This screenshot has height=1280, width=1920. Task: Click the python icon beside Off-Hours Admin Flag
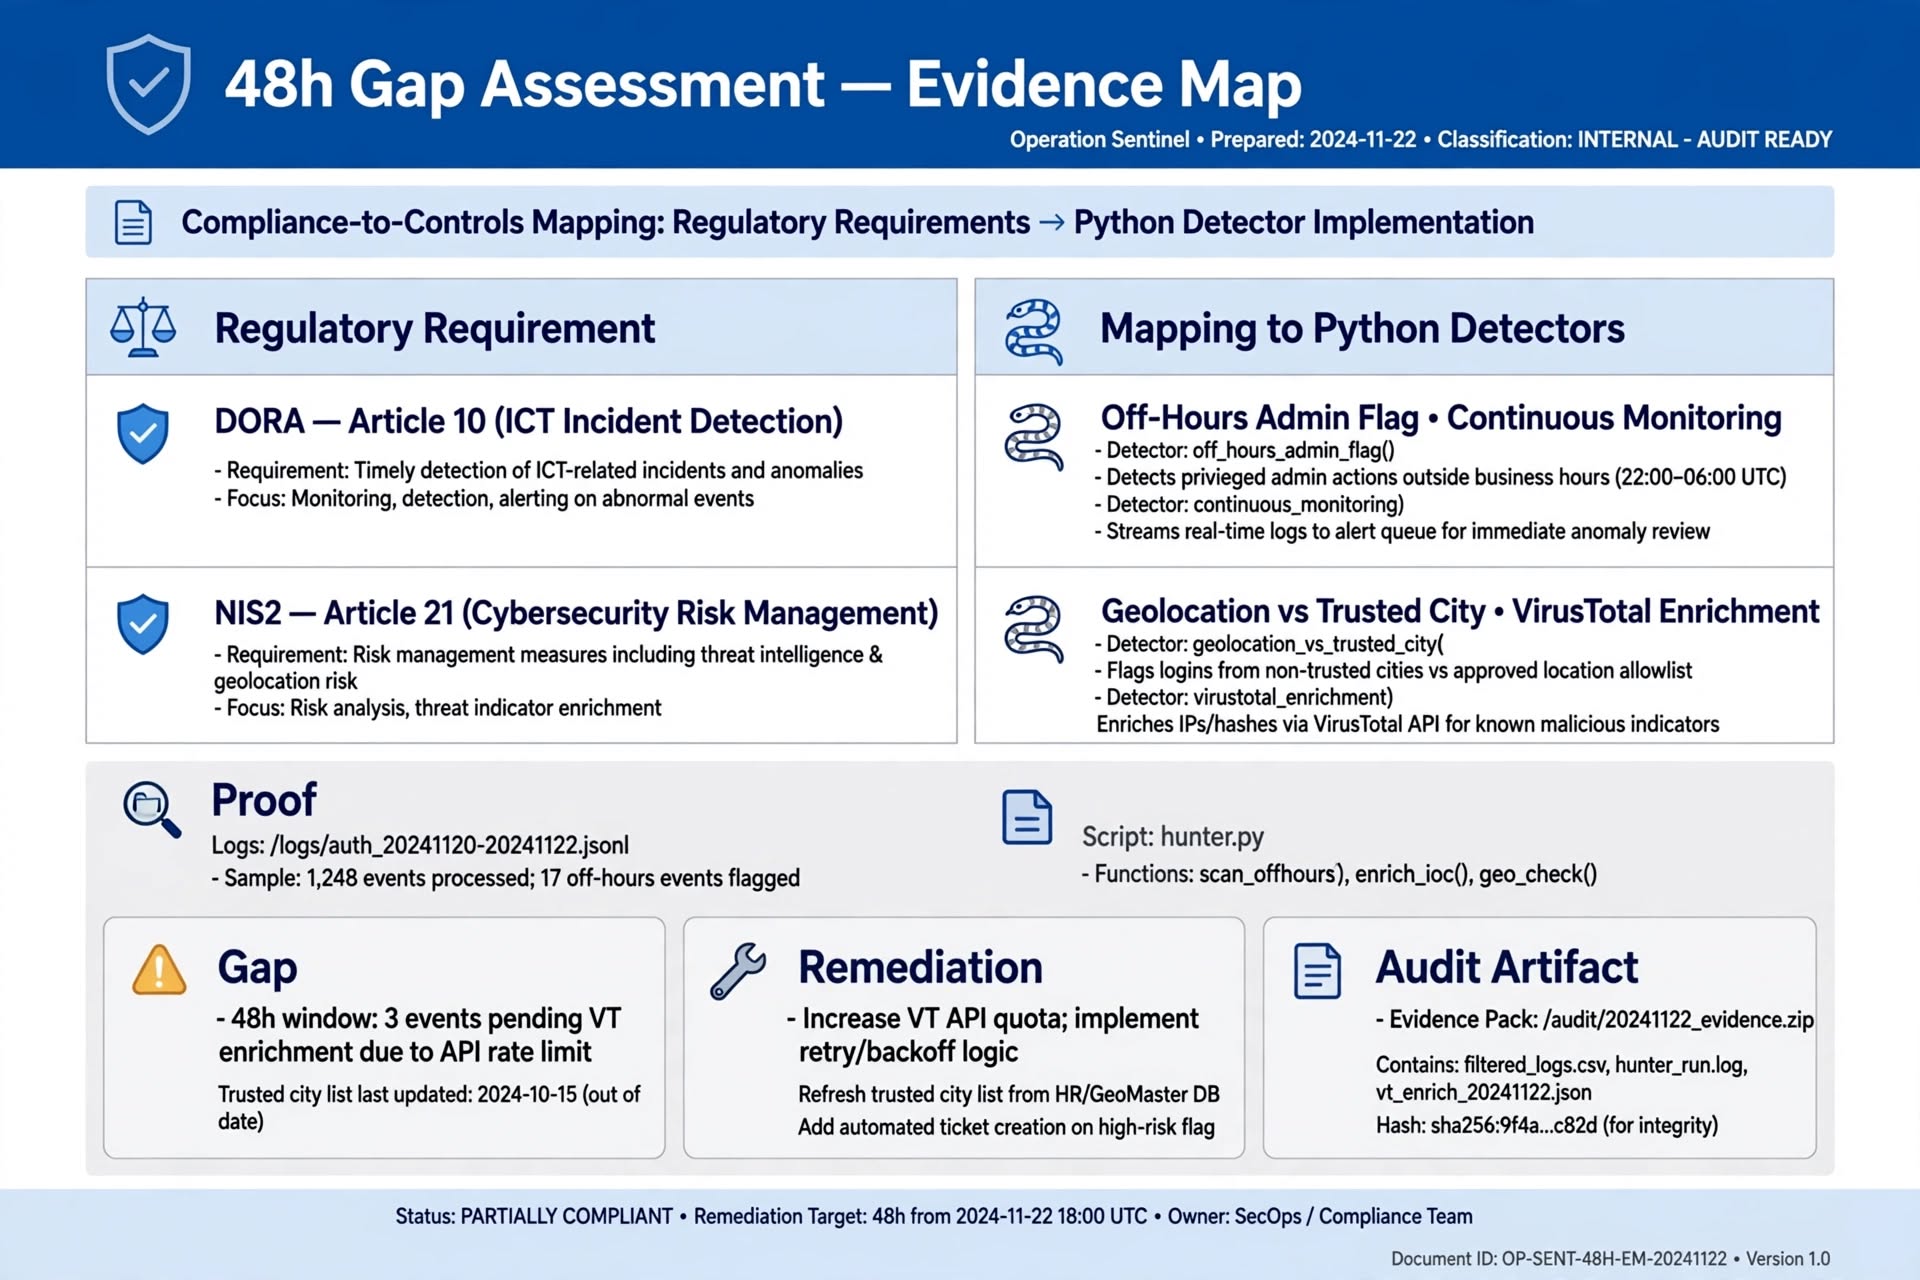(1034, 436)
